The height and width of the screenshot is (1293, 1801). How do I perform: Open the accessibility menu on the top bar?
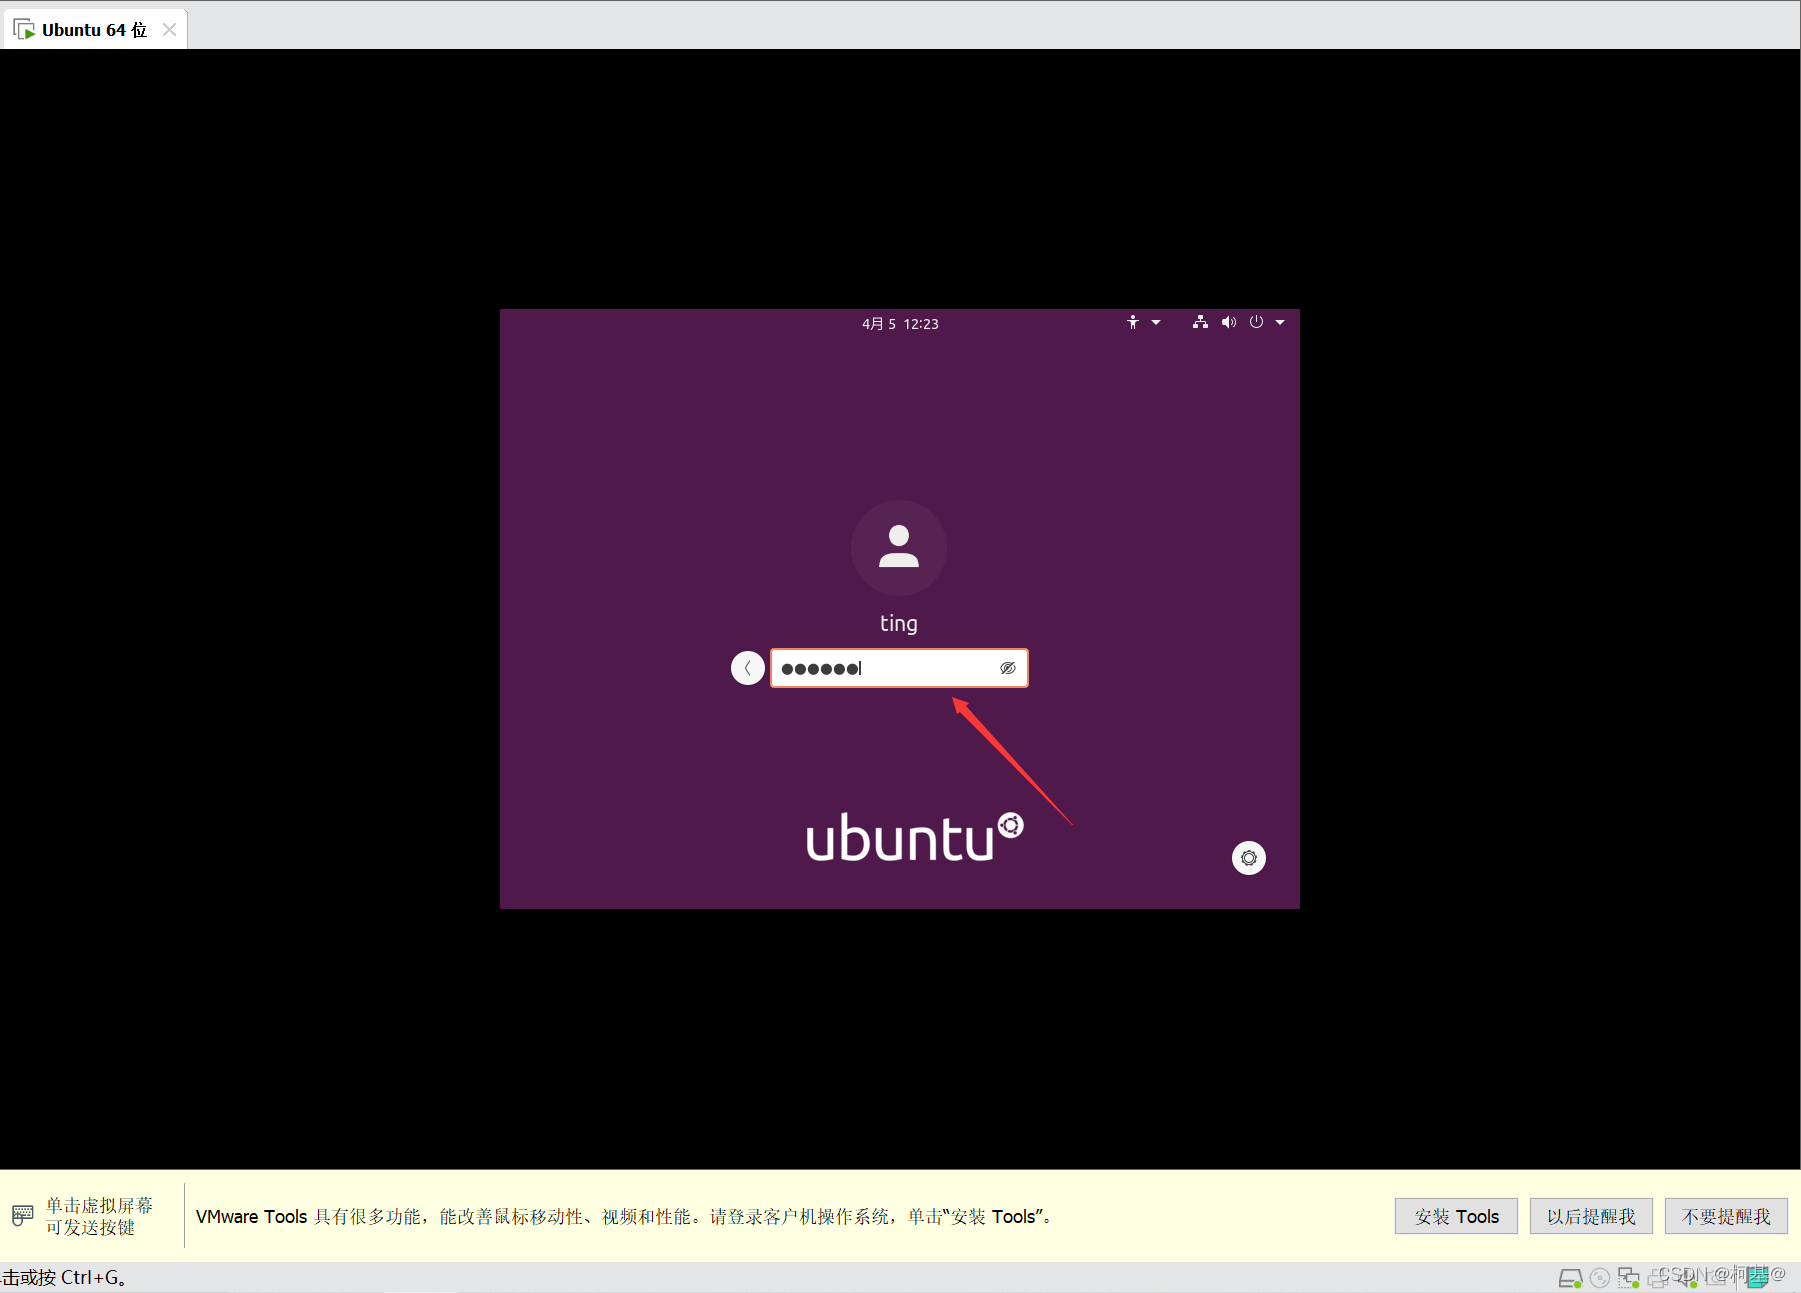point(1133,322)
